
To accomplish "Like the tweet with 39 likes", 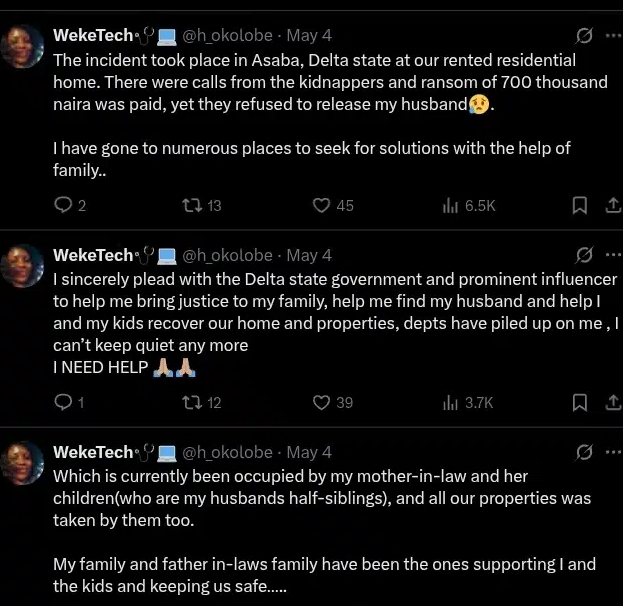I will tap(321, 402).
